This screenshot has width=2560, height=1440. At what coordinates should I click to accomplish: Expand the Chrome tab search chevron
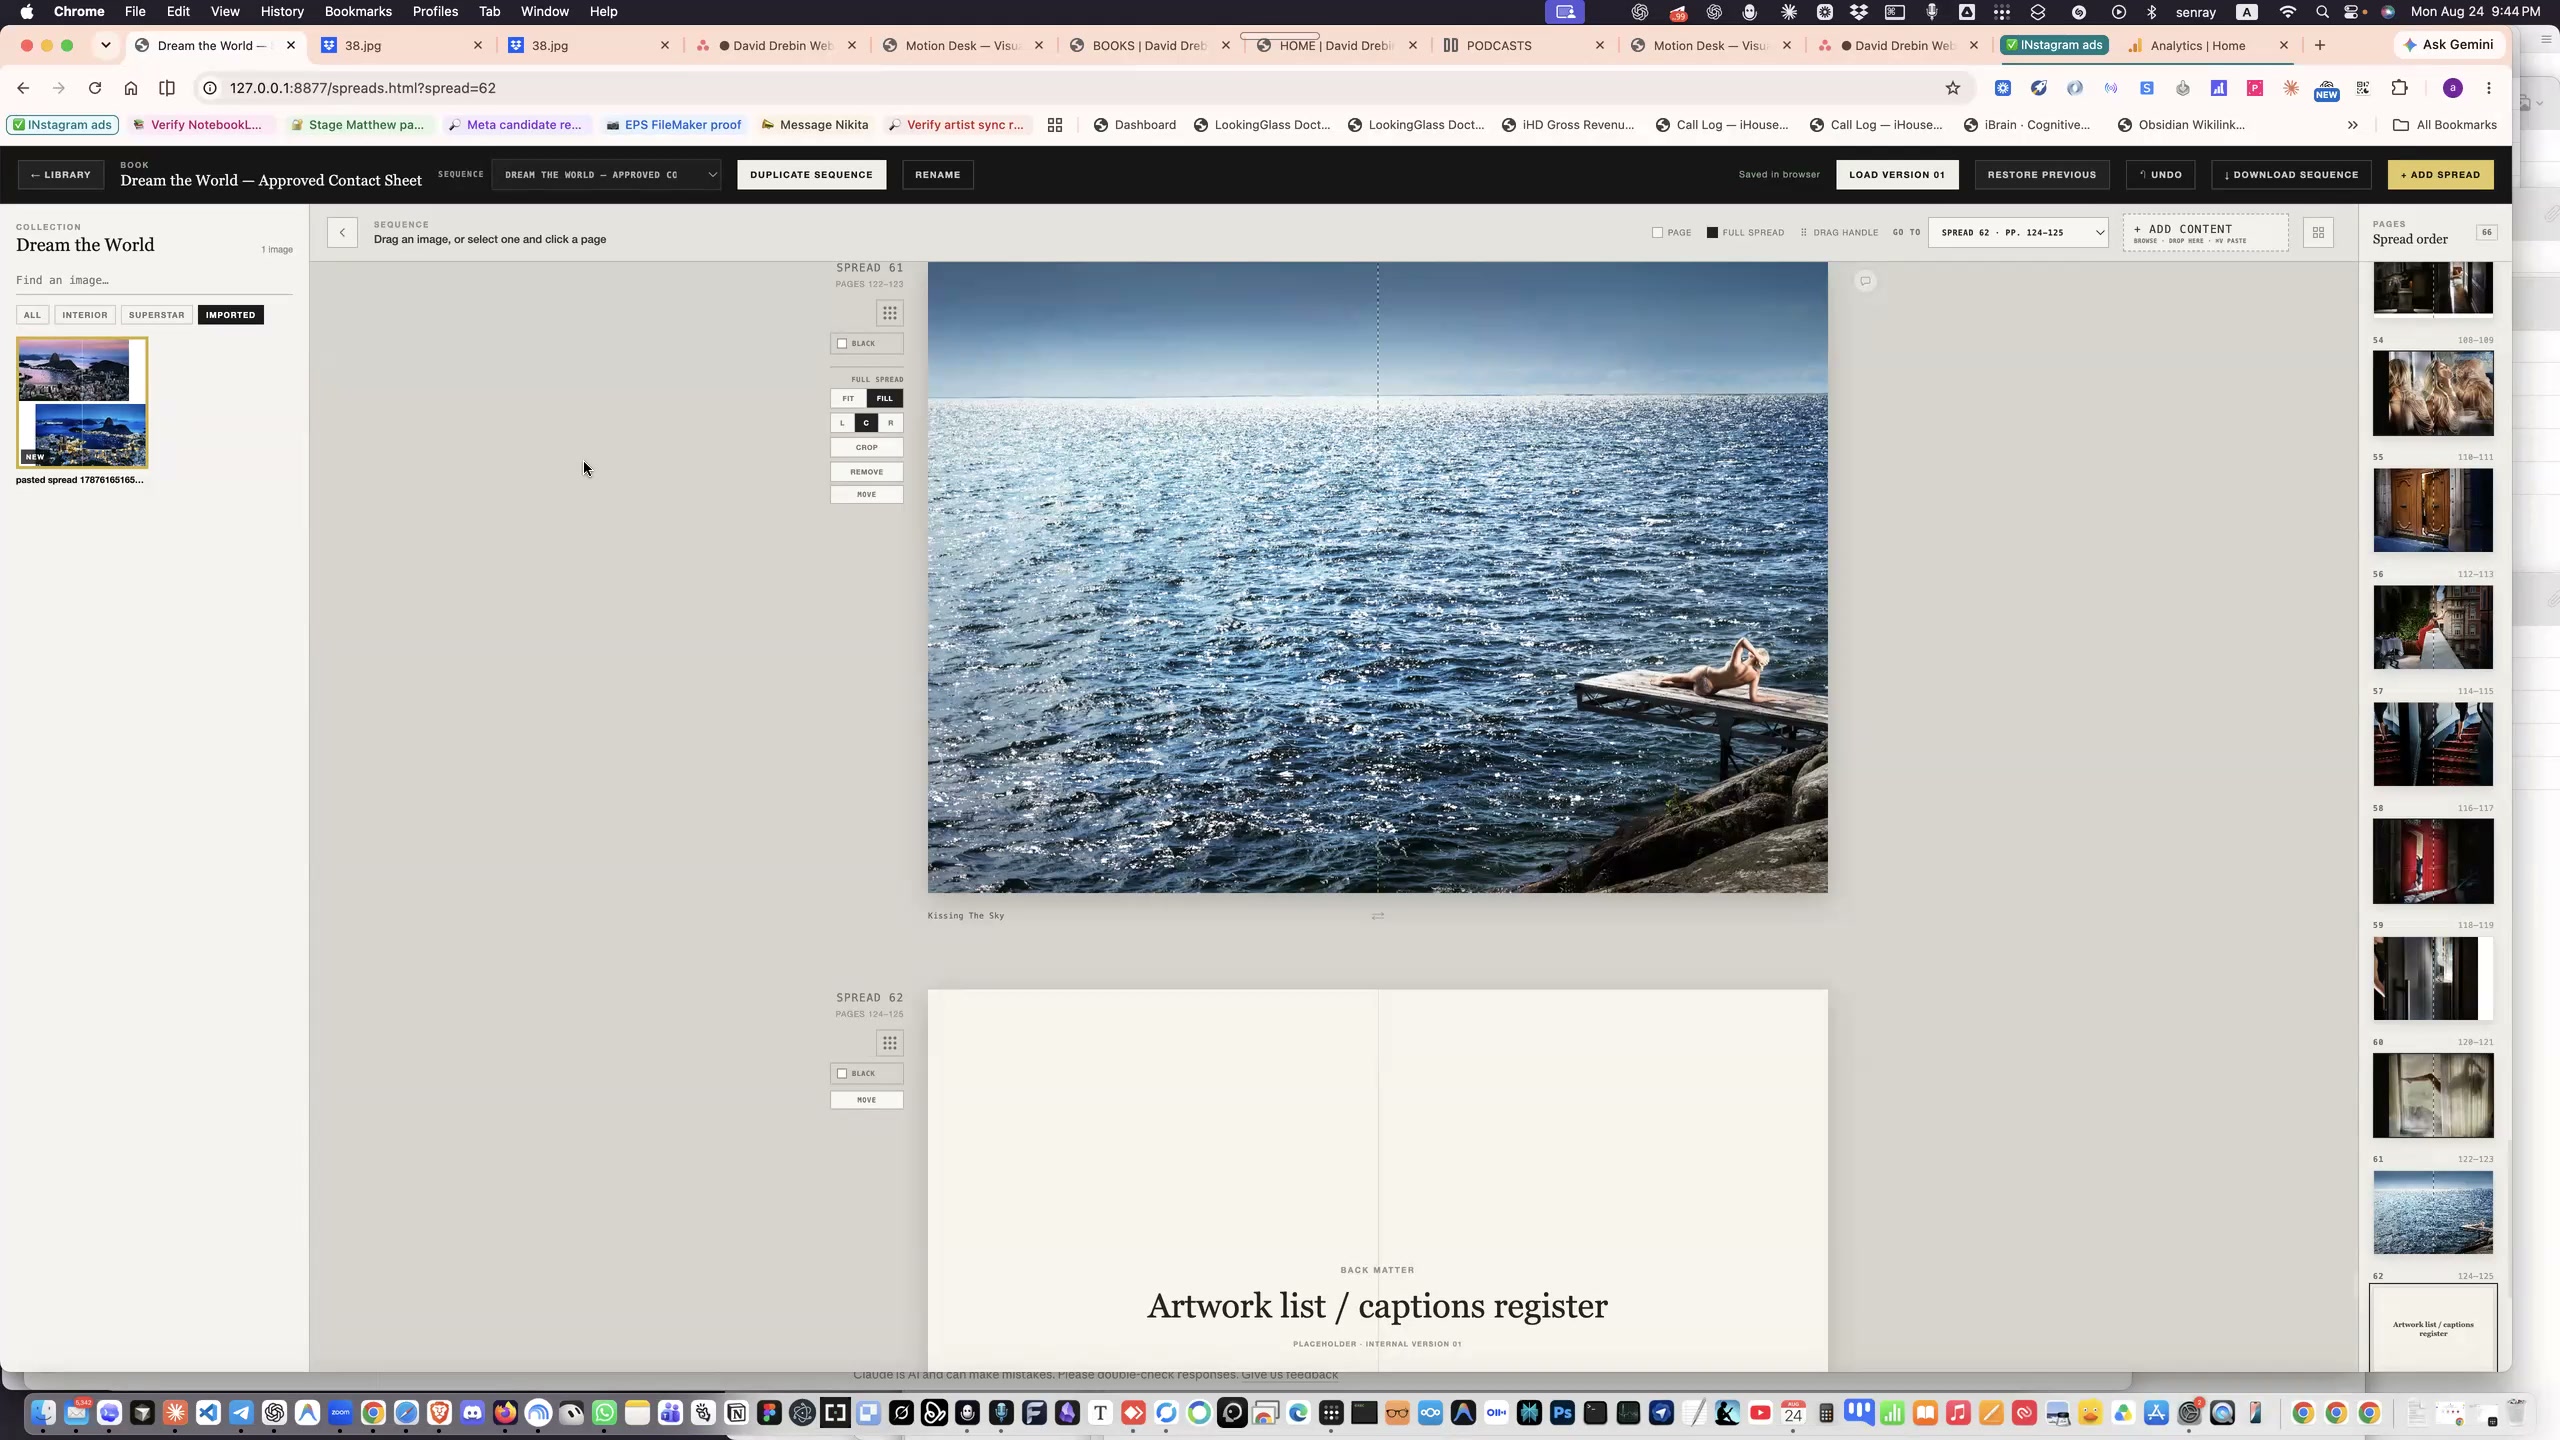pos(105,45)
